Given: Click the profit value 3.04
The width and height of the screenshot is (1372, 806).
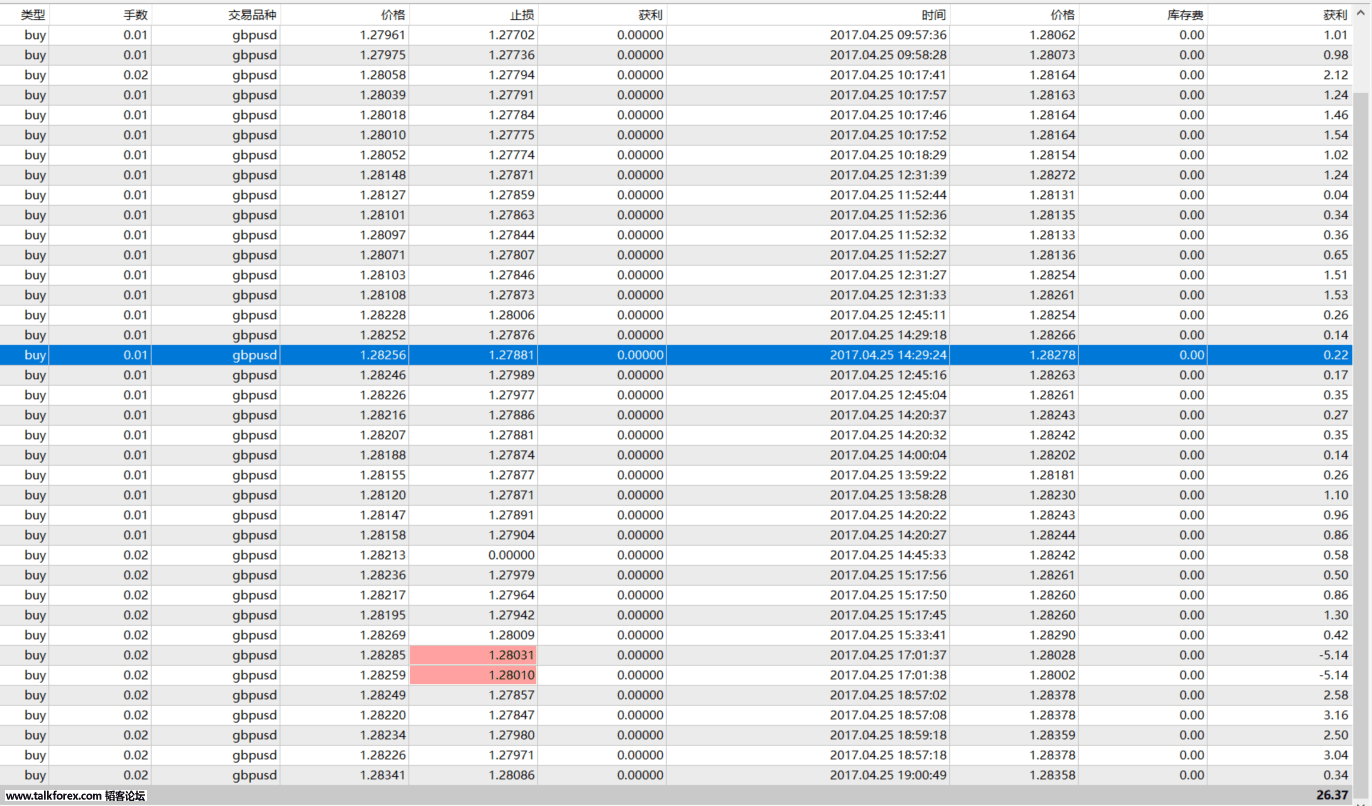Looking at the screenshot, I should [1335, 755].
